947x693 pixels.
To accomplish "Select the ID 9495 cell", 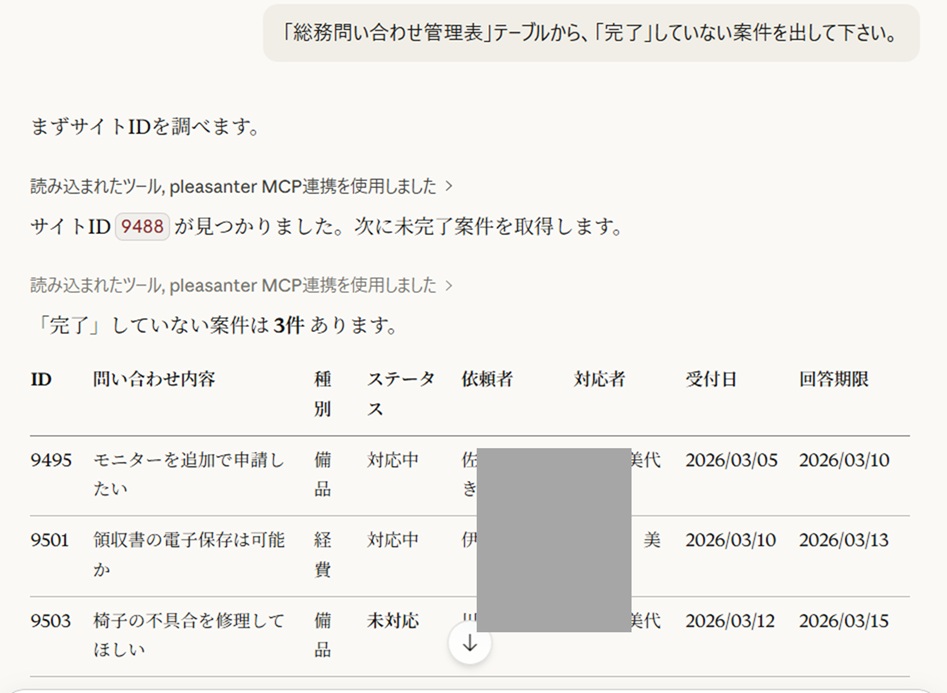I will (x=51, y=461).
